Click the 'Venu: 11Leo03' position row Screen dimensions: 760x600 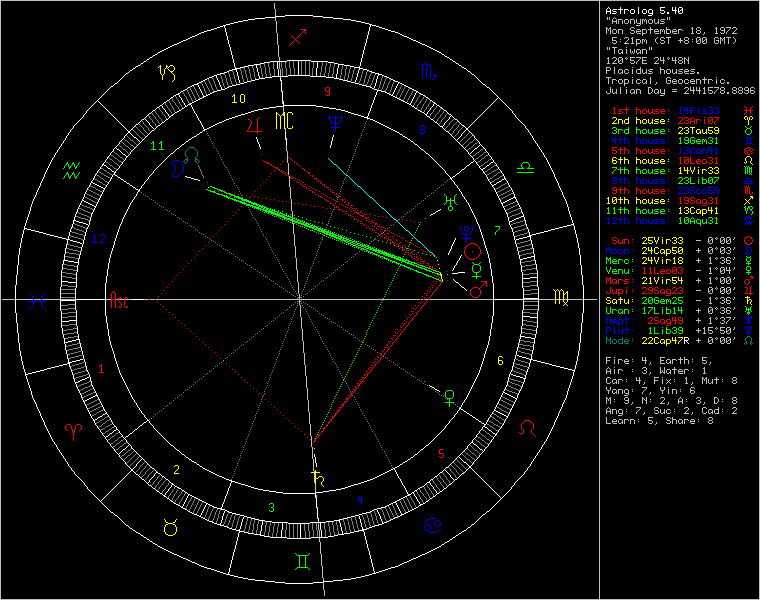pos(680,271)
